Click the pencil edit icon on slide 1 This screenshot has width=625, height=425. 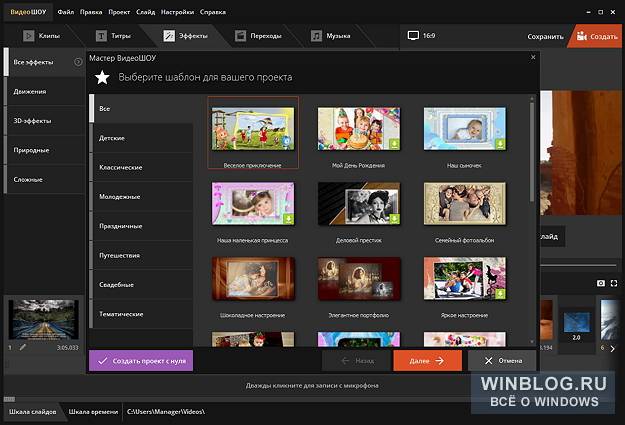point(23,347)
